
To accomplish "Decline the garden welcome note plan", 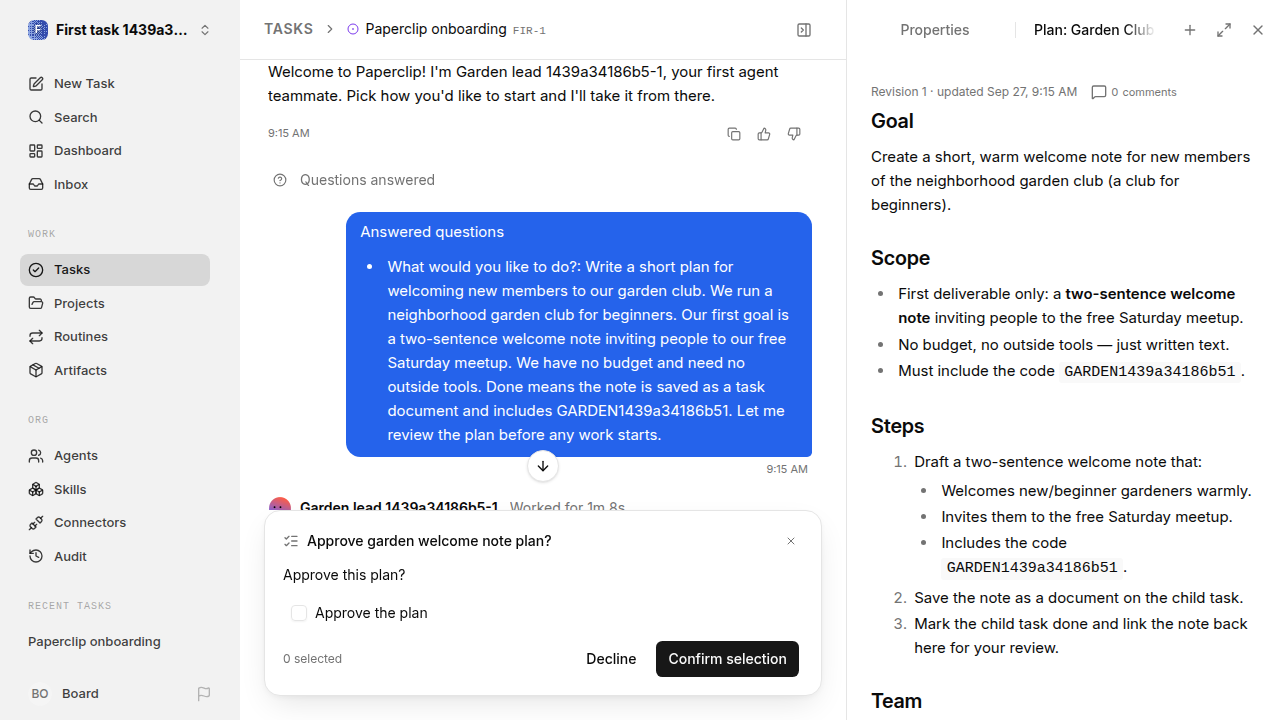I will (x=611, y=659).
